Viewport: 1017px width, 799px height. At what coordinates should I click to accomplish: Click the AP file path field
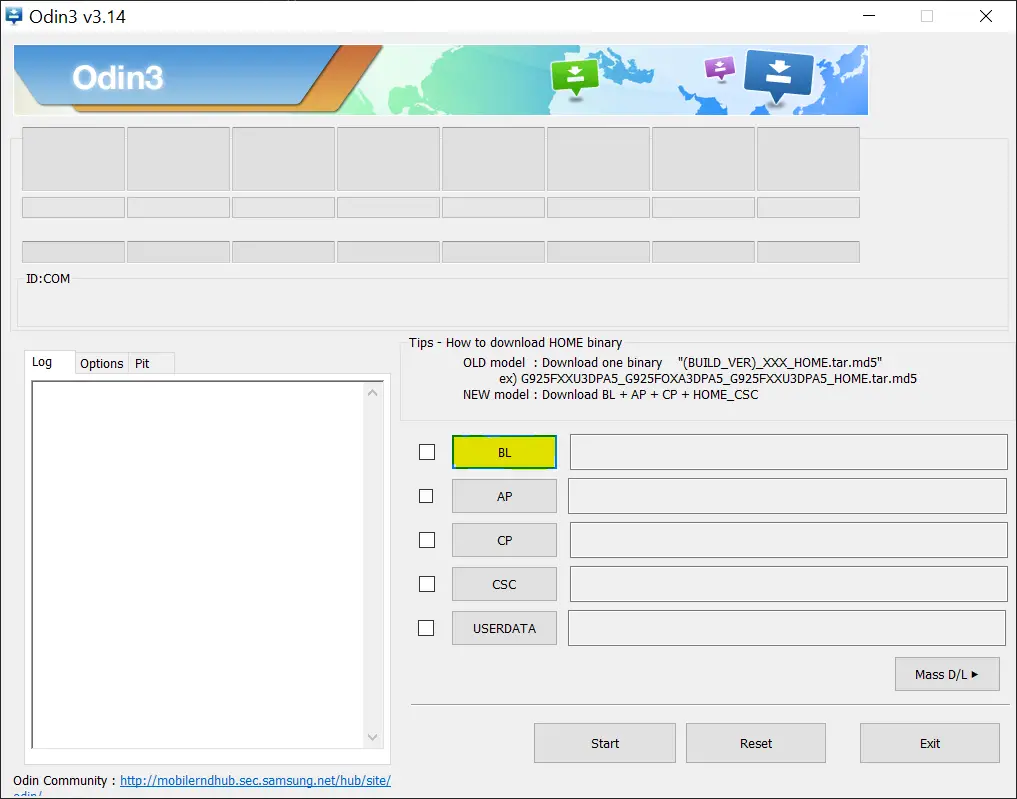pyautogui.click(x=787, y=496)
